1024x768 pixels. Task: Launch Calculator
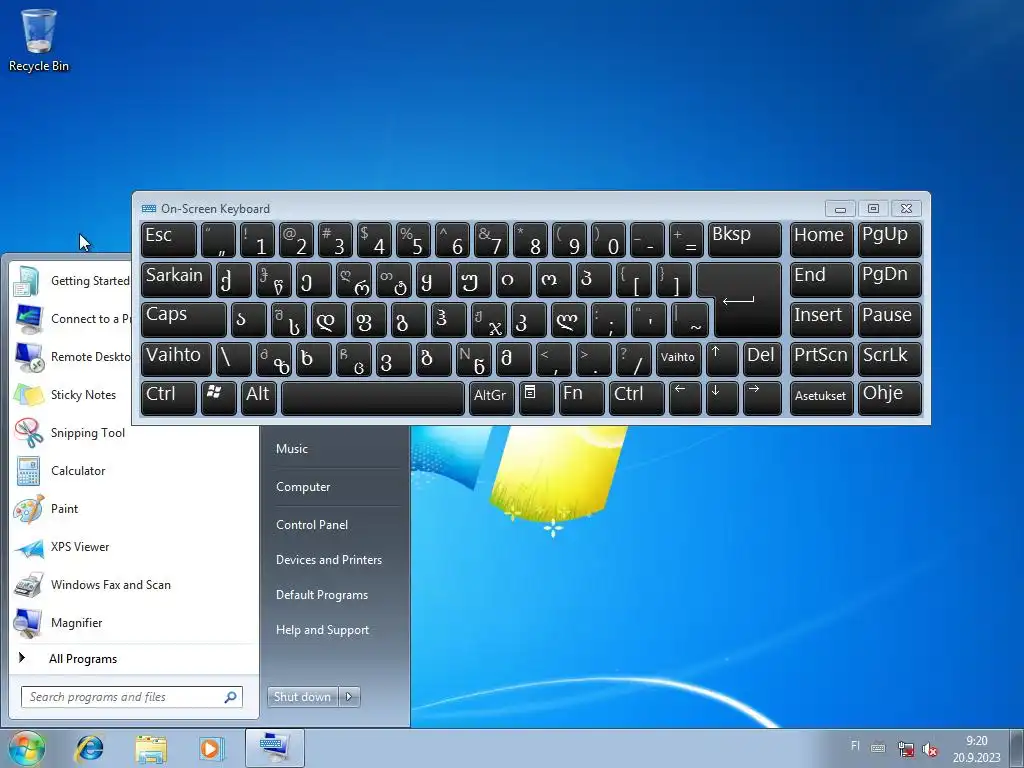(134, 471)
